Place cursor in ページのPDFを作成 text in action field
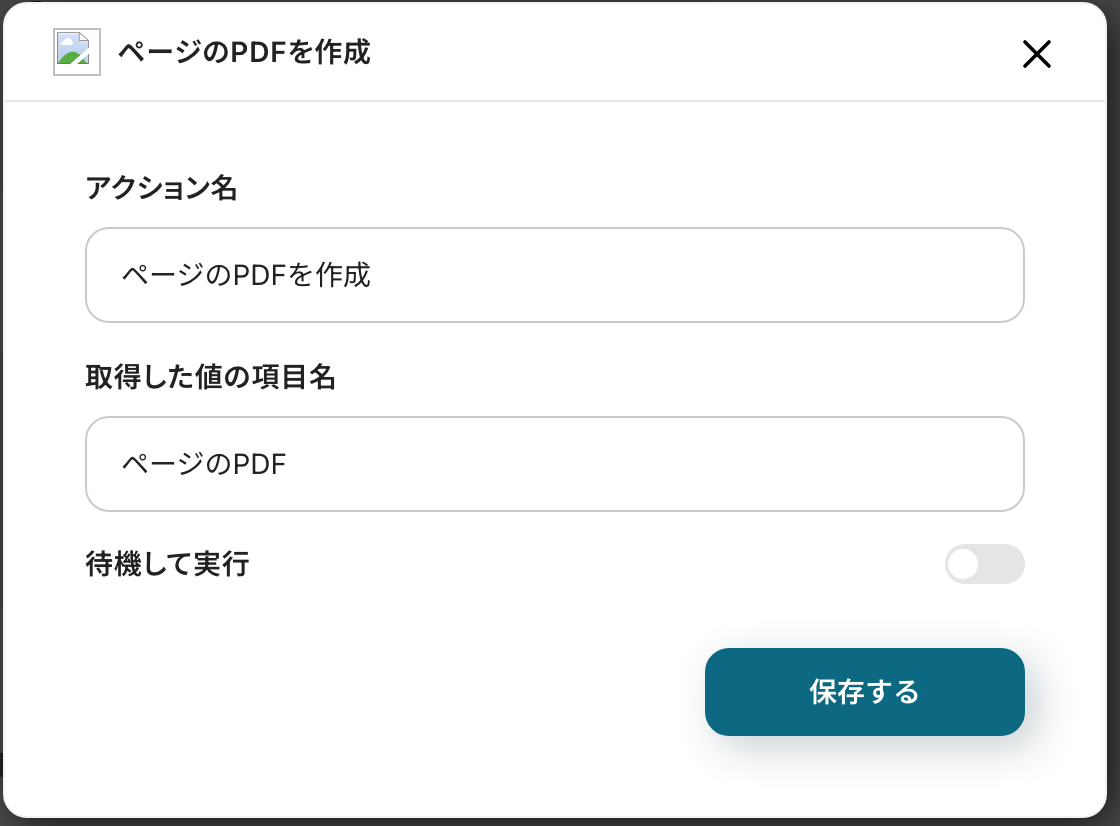The width and height of the screenshot is (1120, 826). [x=246, y=275]
